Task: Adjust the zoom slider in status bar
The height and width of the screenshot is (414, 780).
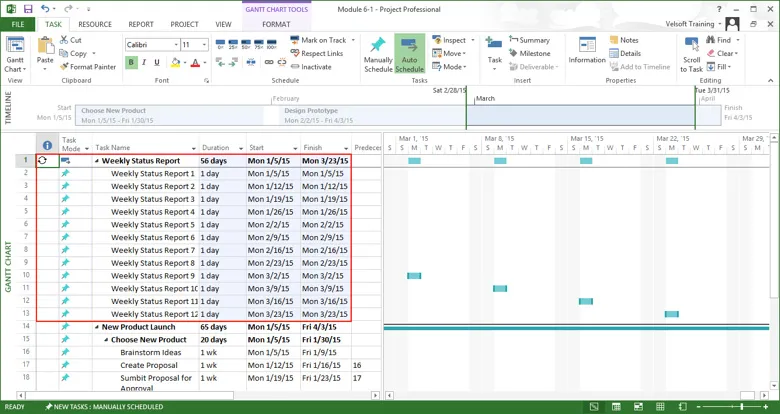Action: point(741,407)
